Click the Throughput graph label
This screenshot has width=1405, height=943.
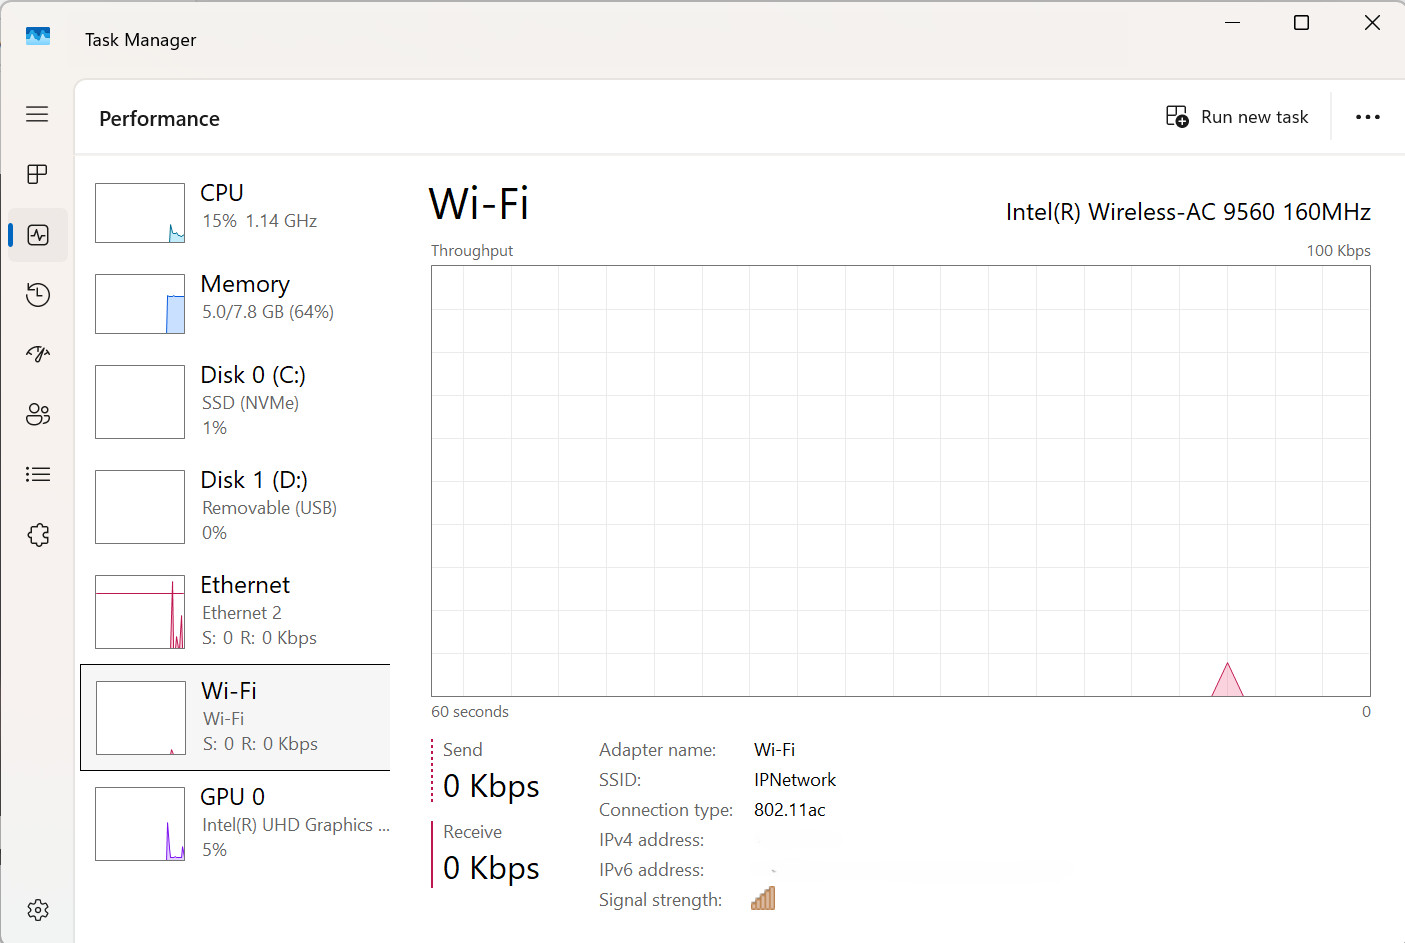472,251
